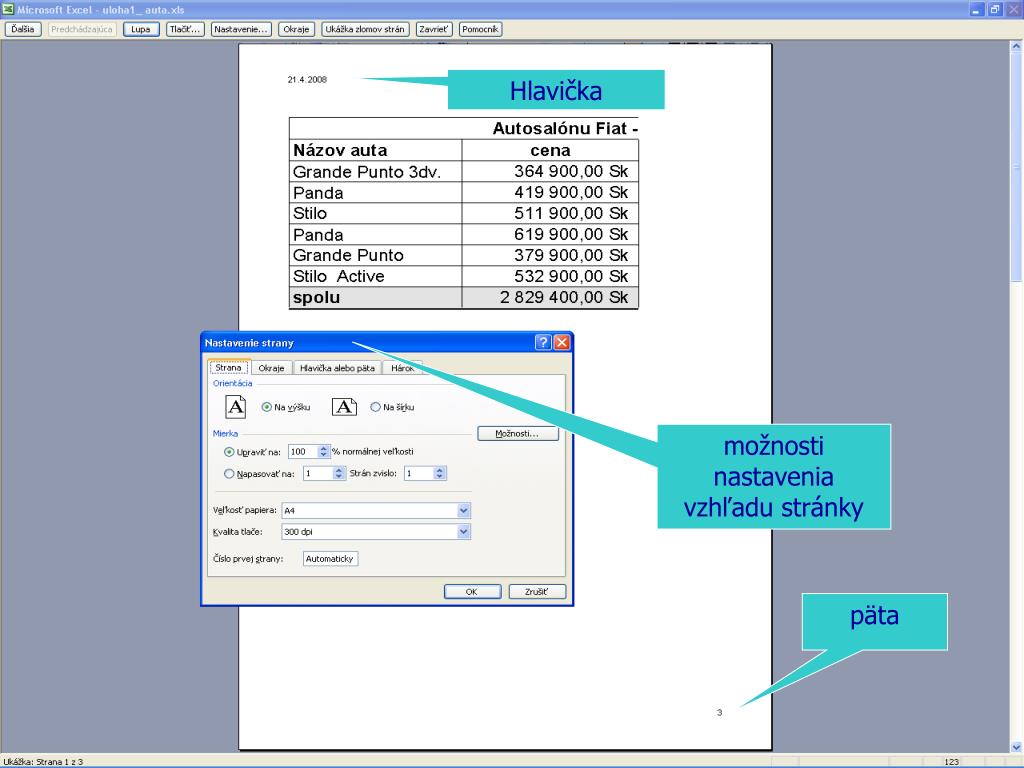The image size is (1024, 768).
Task: Restore the Excel window
Action: 995,9
